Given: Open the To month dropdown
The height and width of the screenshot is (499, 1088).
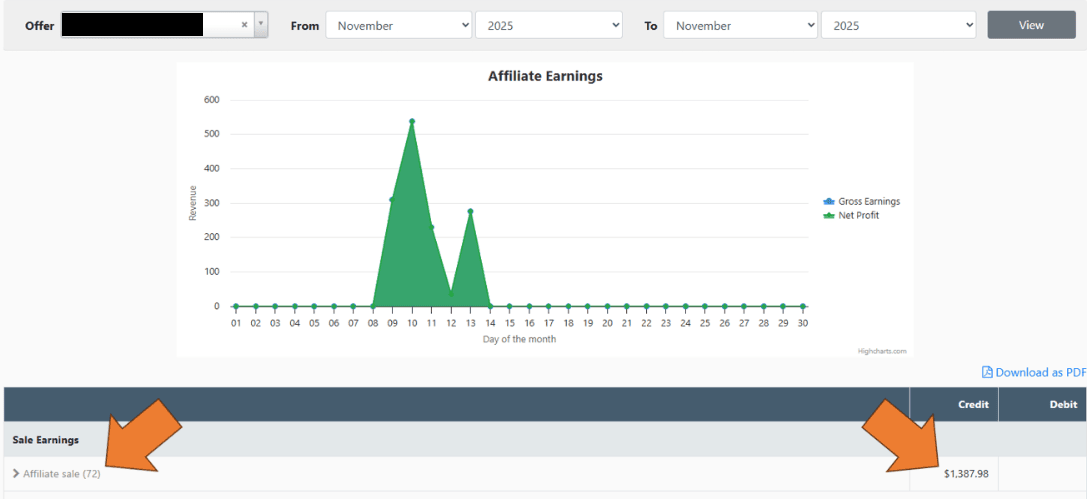Looking at the screenshot, I should (737, 25).
